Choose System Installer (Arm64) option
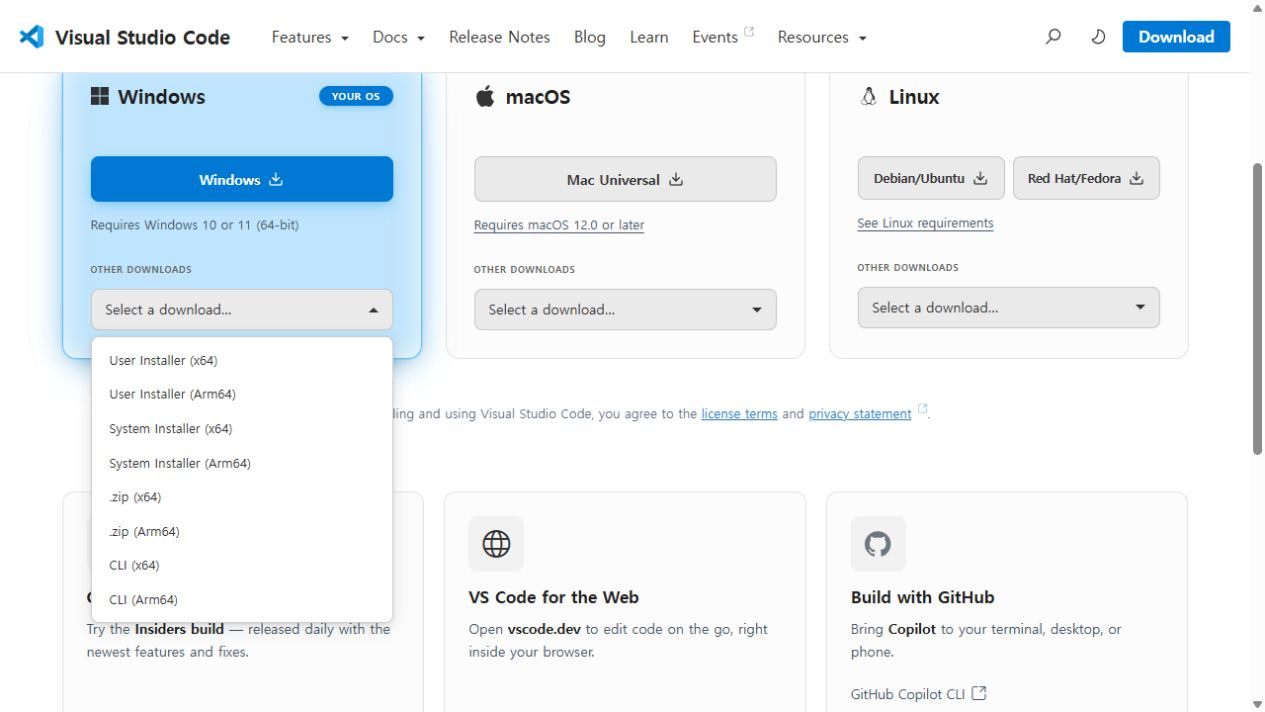 (x=242, y=463)
